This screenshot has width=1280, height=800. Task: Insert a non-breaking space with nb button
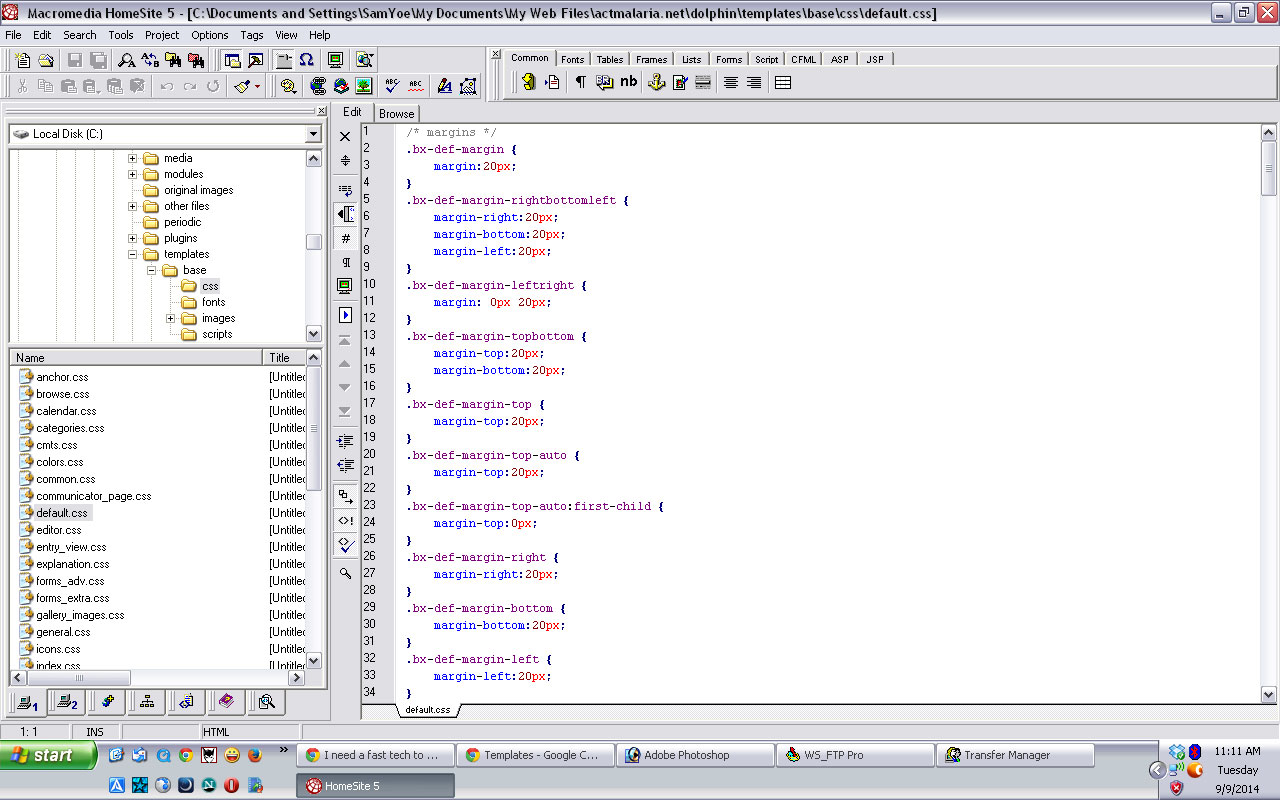point(628,82)
